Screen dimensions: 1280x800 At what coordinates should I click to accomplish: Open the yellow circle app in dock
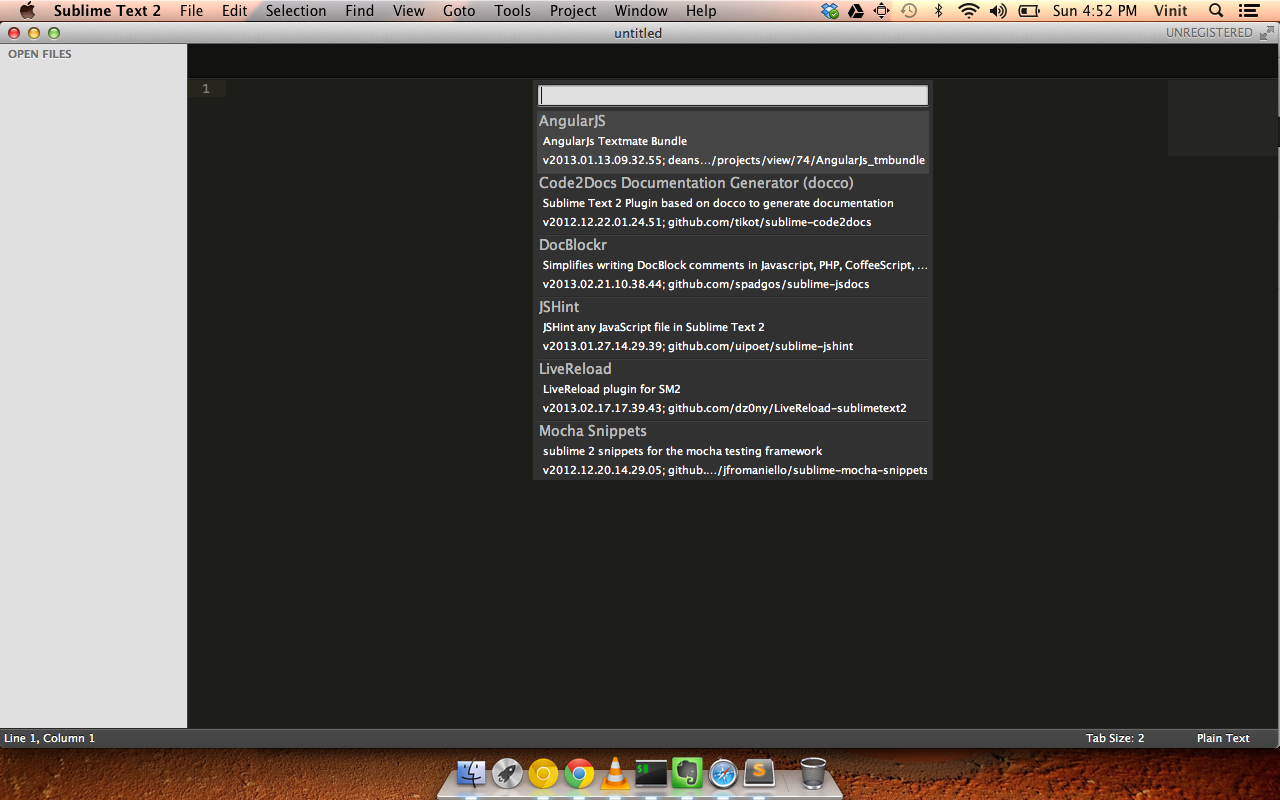click(x=543, y=773)
